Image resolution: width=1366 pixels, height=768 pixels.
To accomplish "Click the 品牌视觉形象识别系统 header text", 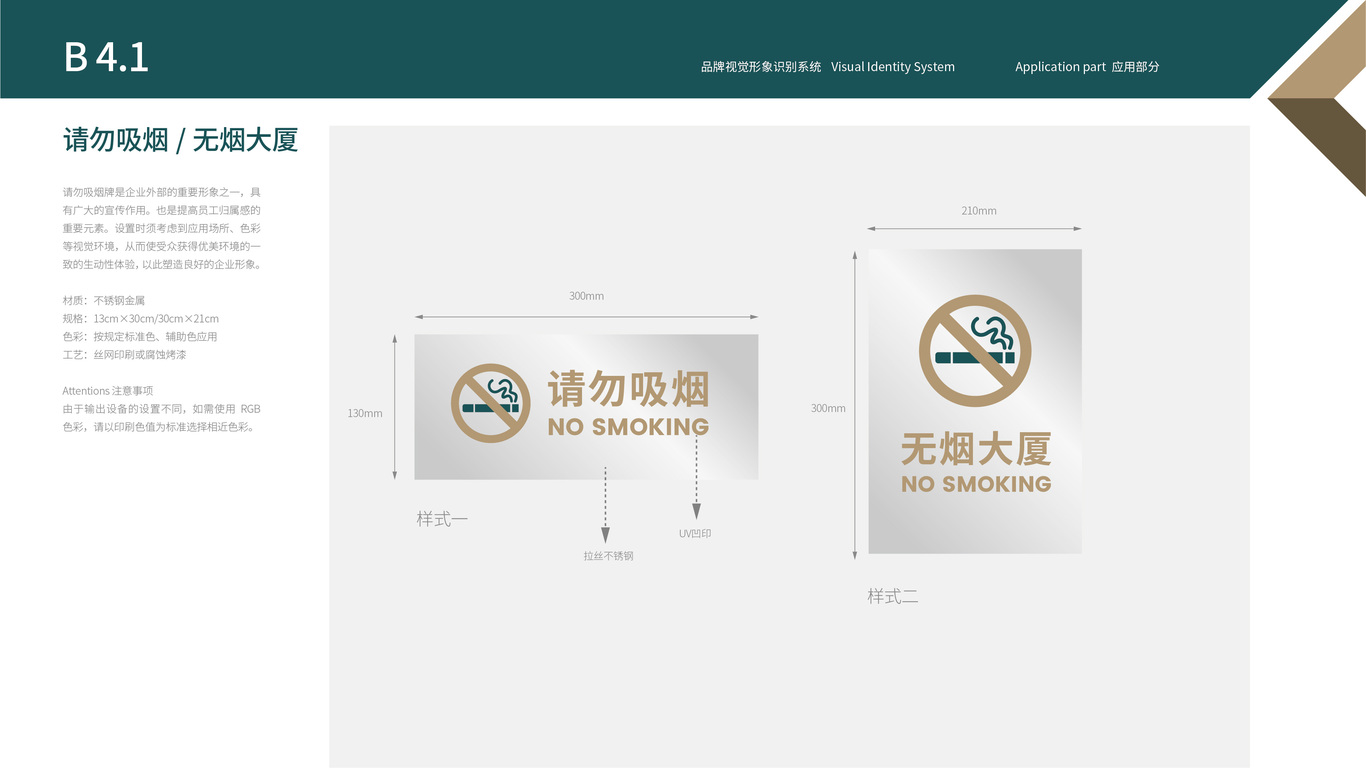I will click(761, 67).
